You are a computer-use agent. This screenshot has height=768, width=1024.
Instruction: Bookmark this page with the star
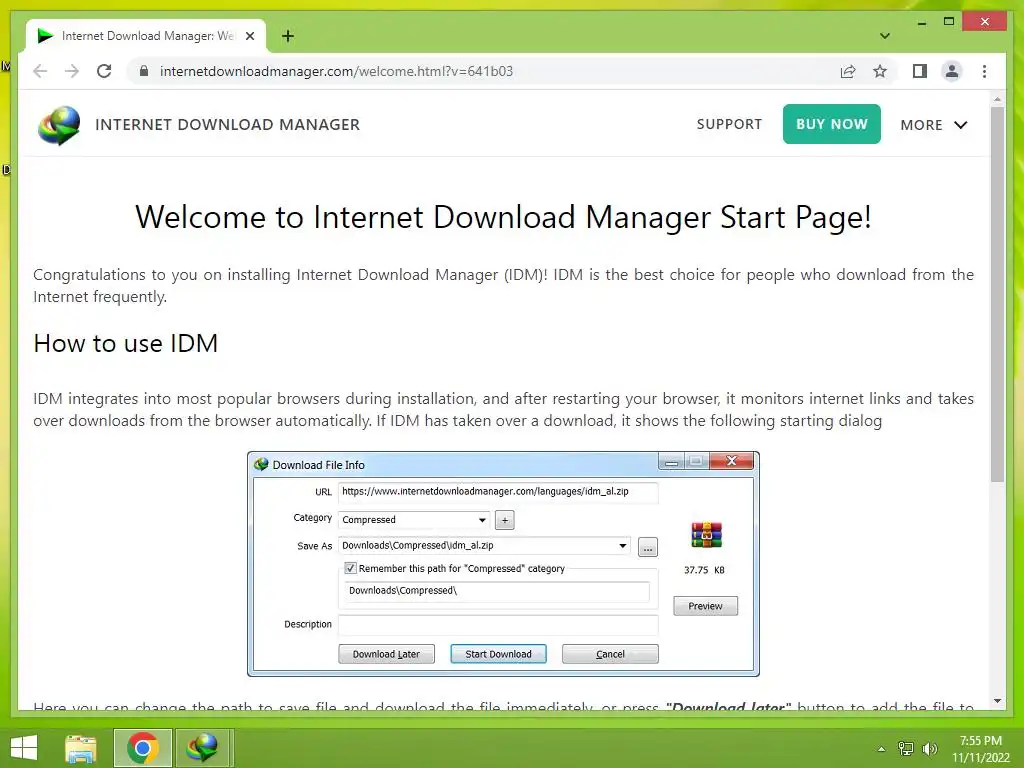click(880, 71)
